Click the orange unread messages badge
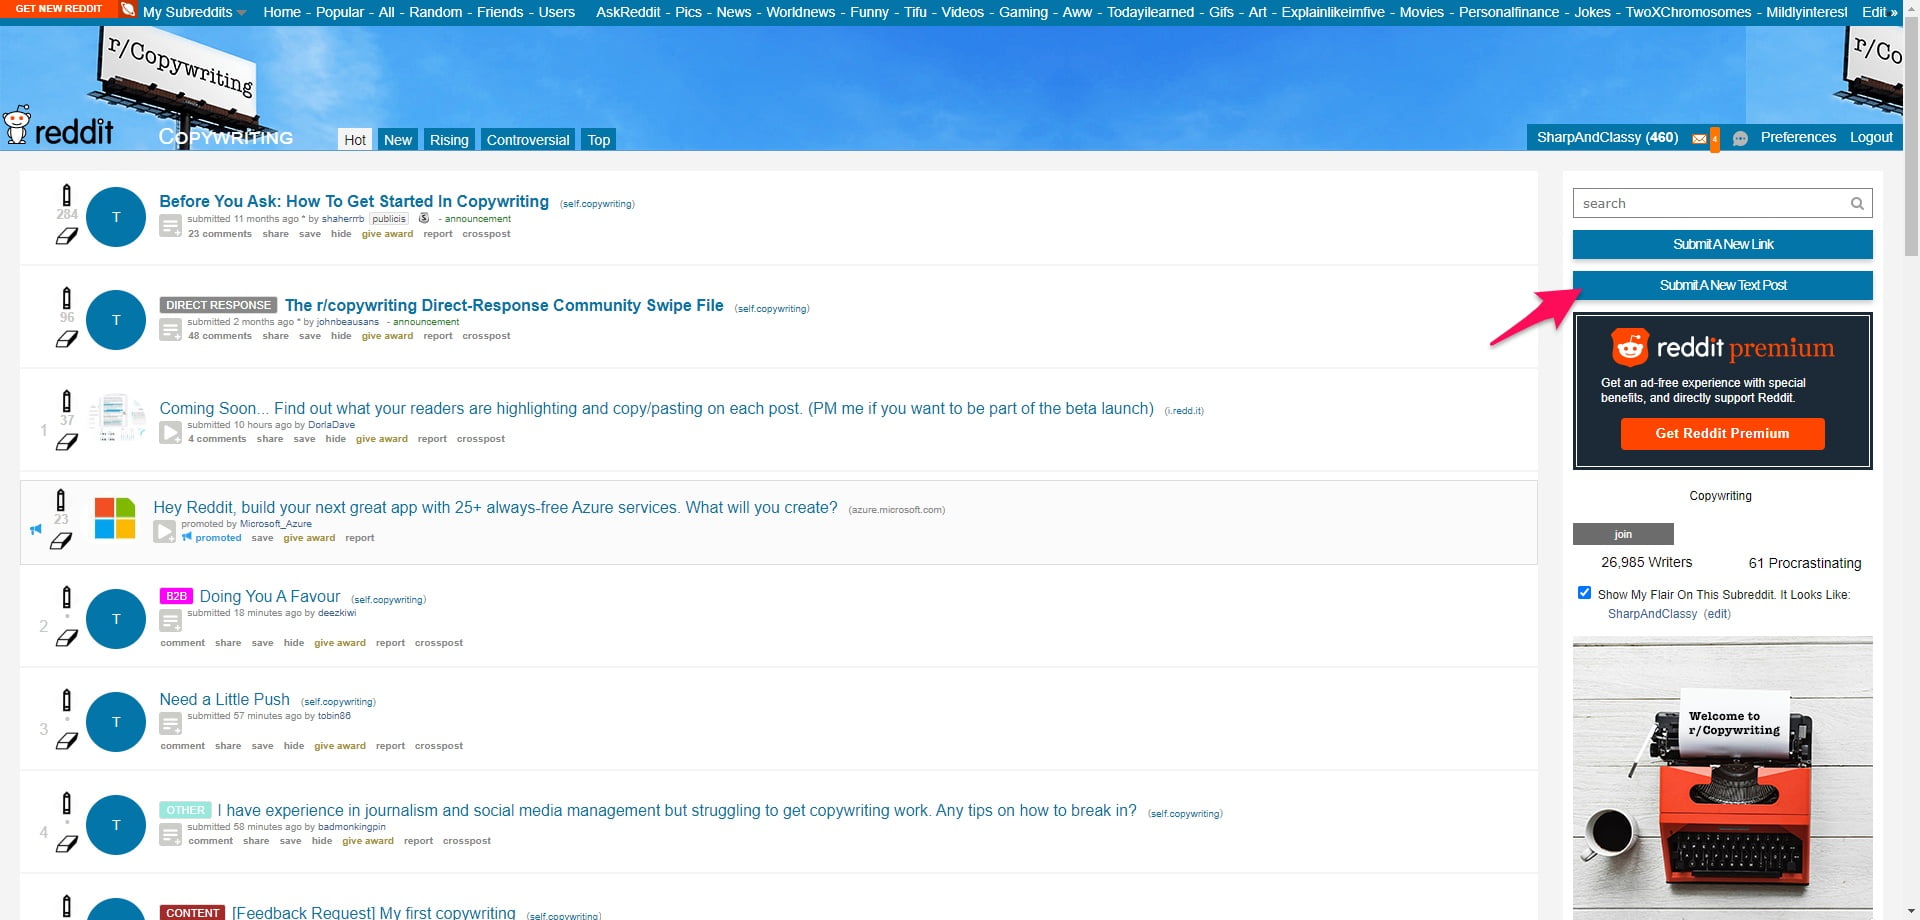 coord(1714,139)
